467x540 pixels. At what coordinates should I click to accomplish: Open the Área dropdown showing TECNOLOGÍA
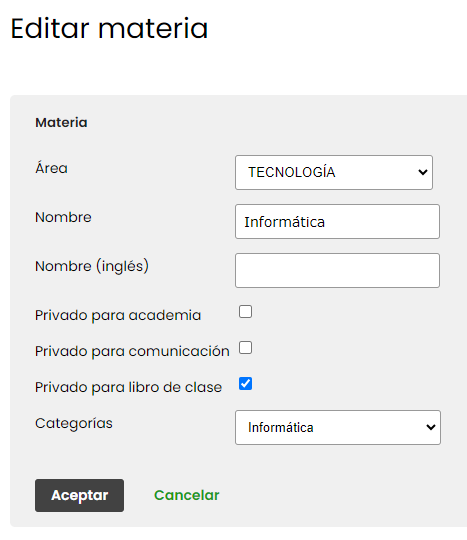click(334, 172)
